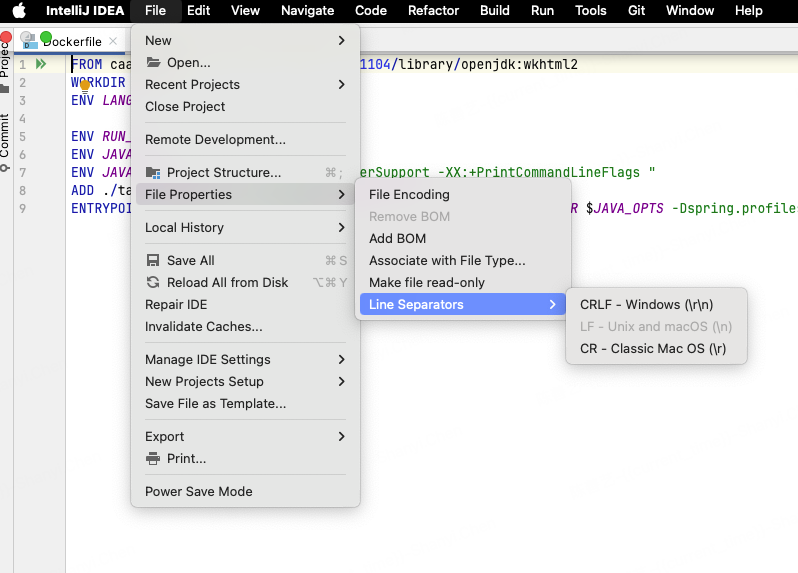Click line number 9 in gutter
Image resolution: width=798 pixels, height=573 pixels.
pos(22,208)
